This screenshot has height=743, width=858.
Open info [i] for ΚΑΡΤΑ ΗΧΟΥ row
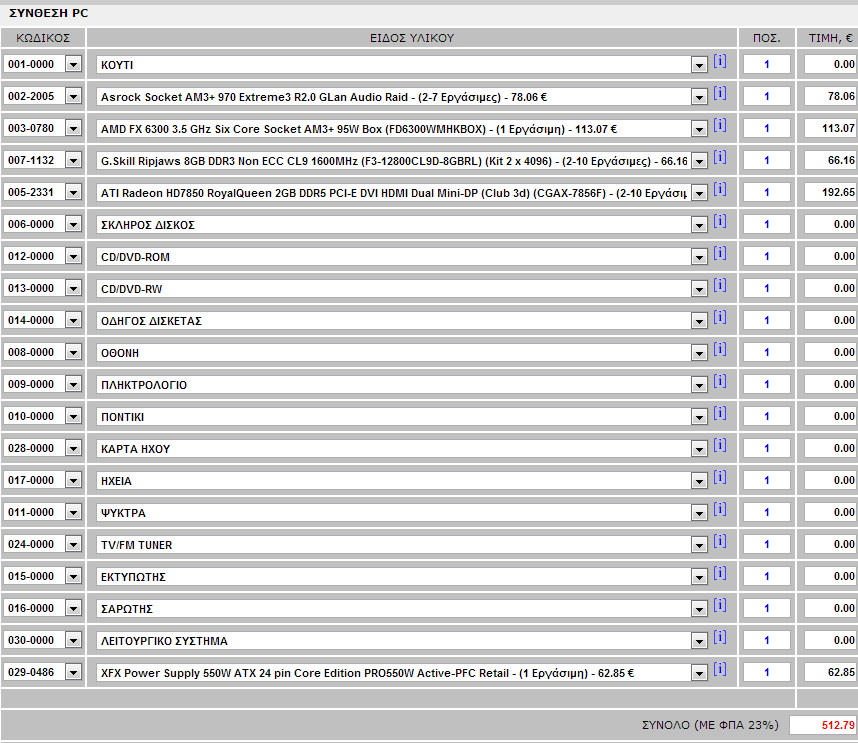[720, 445]
